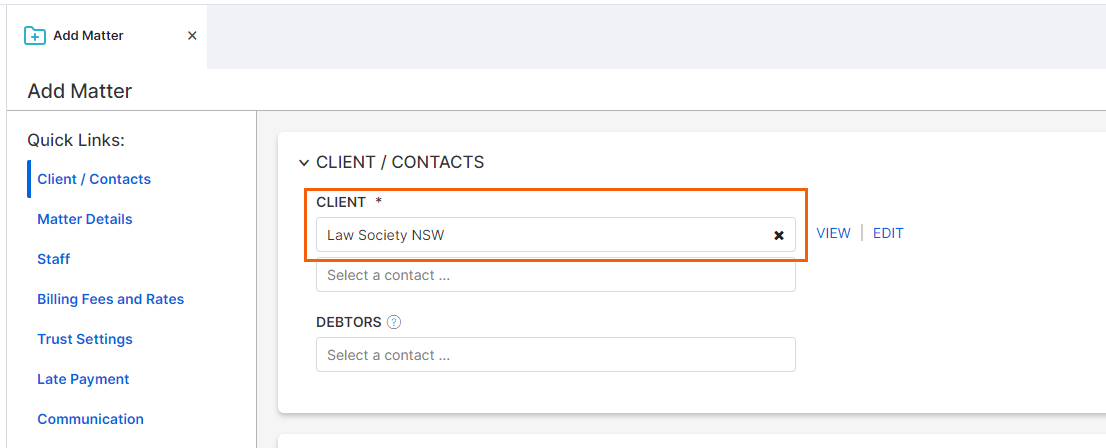
Task: Open Trust Settings in Quick Links
Action: (x=85, y=339)
